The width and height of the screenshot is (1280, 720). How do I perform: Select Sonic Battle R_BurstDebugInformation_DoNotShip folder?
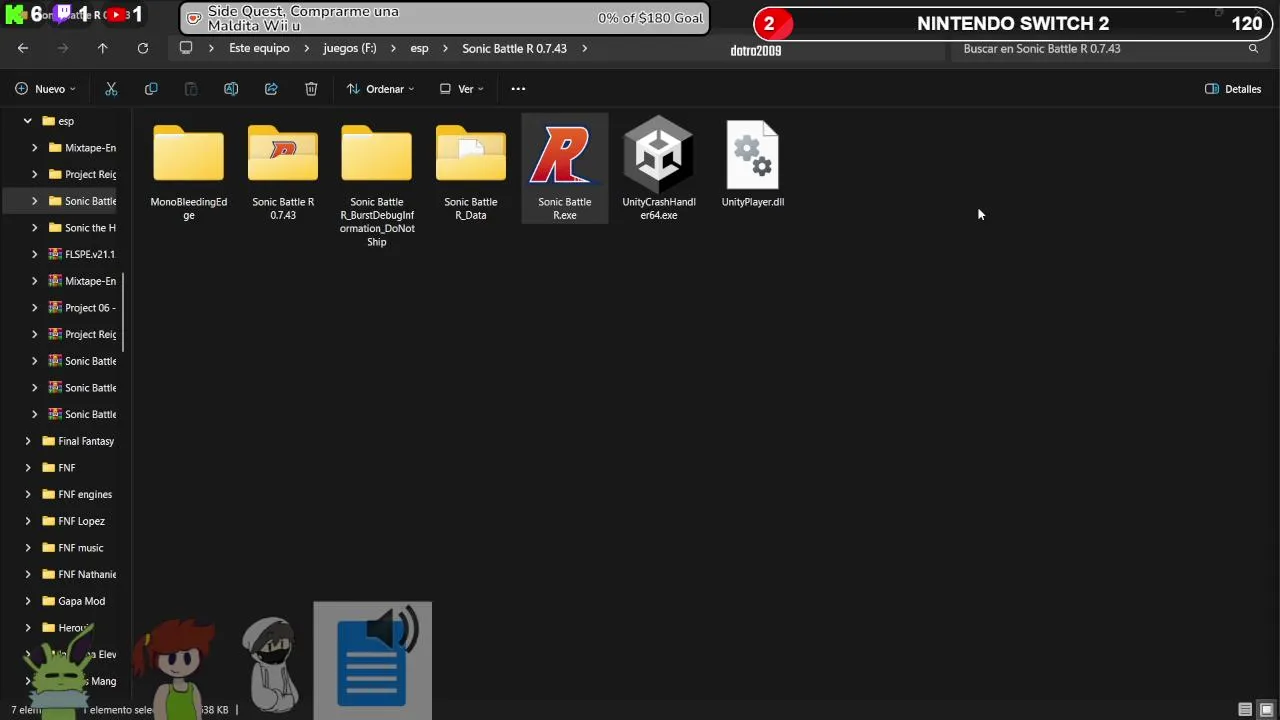(377, 153)
